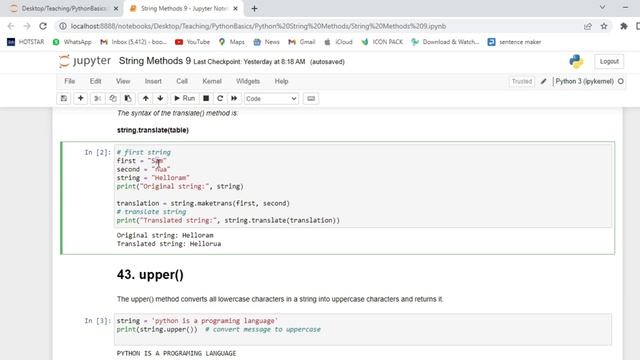Image resolution: width=640 pixels, height=360 pixels.
Task: Close the String Methods 9 browser tab
Action: tap(235, 8)
